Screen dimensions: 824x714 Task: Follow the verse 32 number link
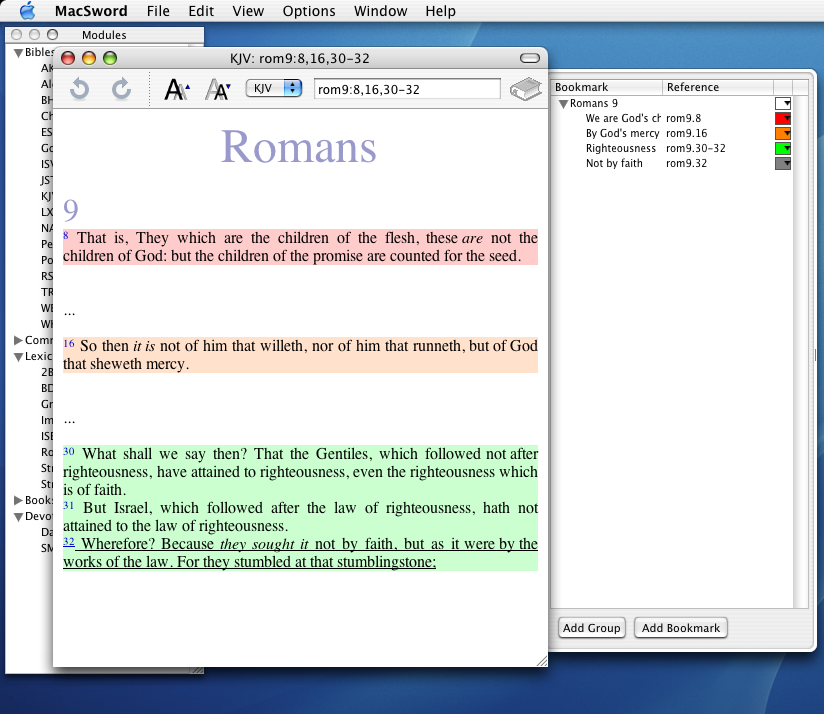69,541
